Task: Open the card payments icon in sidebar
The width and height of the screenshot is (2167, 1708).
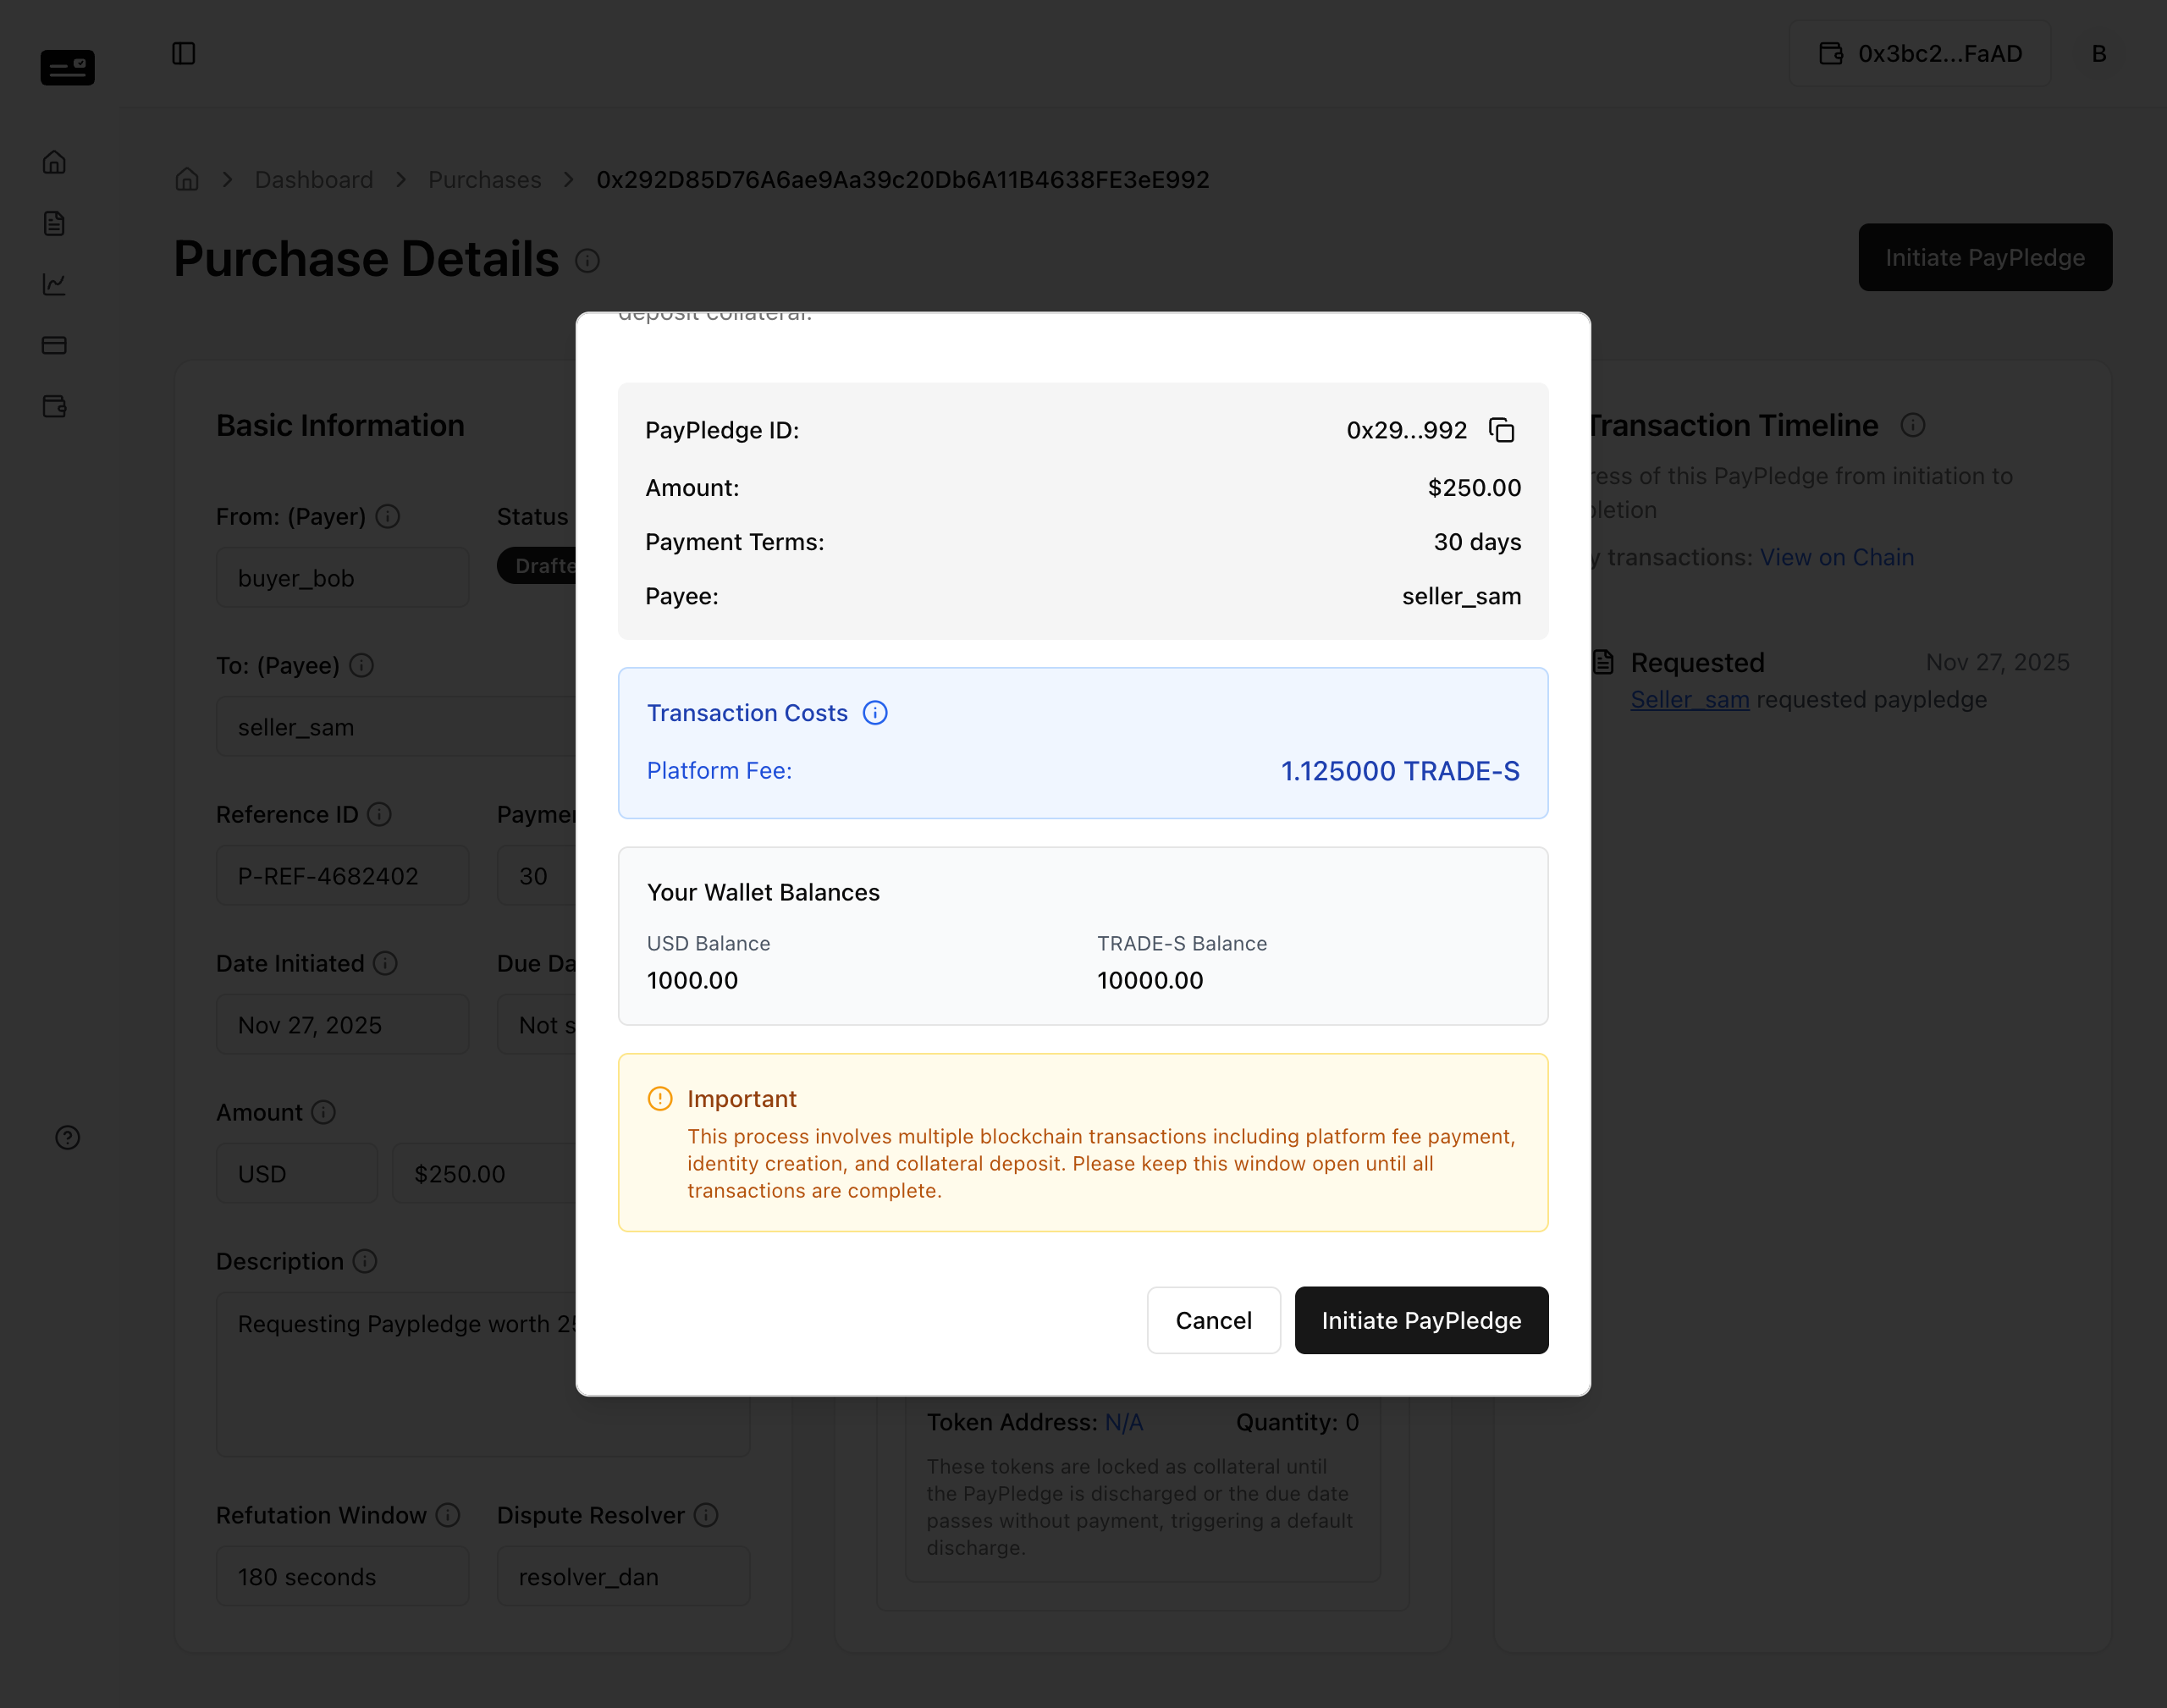Action: coord(55,345)
